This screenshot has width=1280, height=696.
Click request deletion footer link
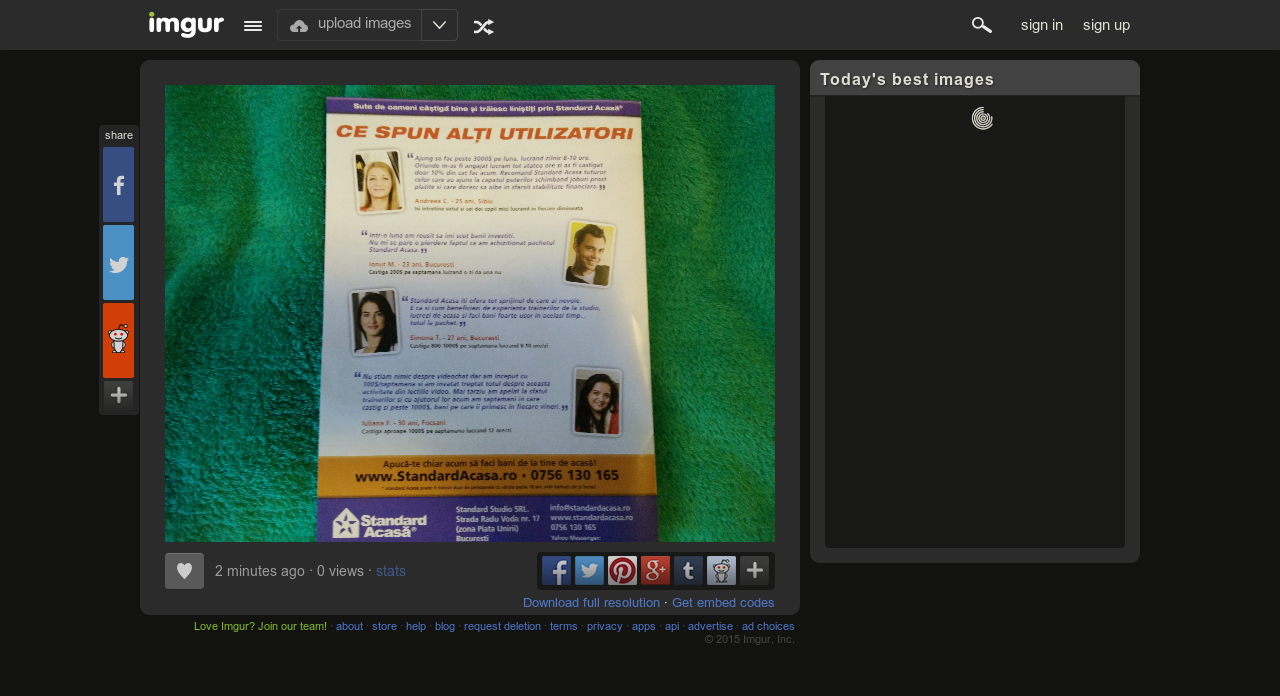502,627
